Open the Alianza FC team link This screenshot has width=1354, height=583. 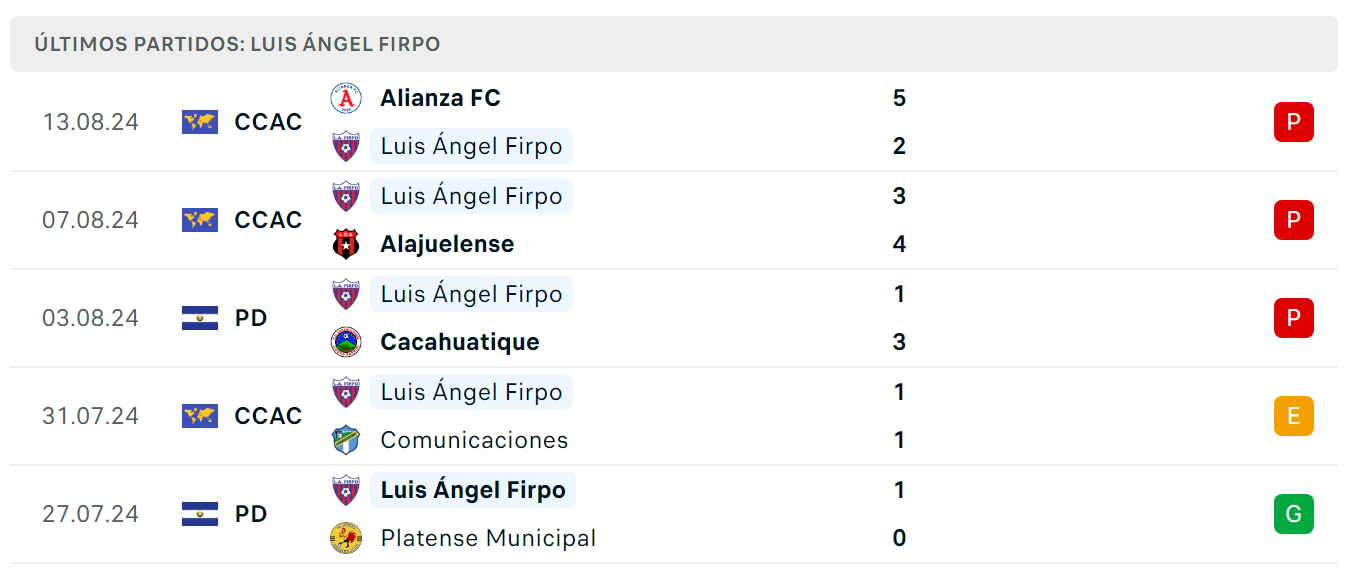[441, 98]
